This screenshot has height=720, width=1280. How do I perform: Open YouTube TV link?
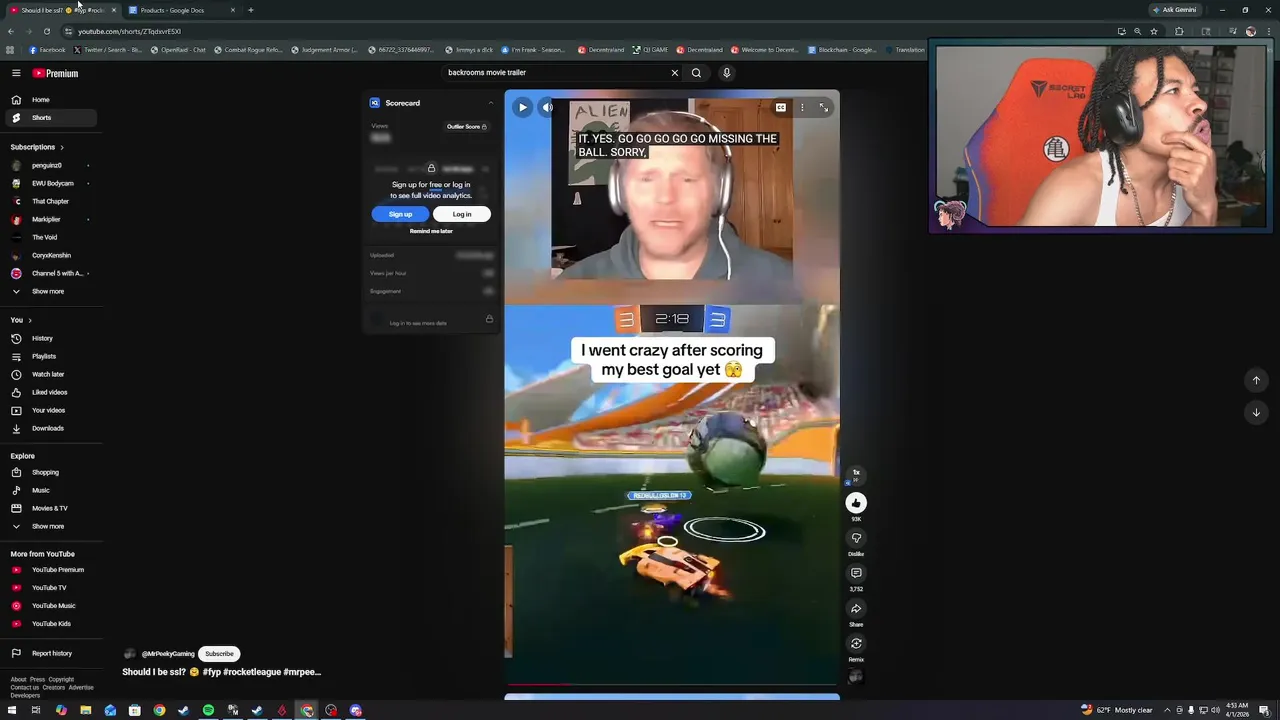click(x=49, y=588)
